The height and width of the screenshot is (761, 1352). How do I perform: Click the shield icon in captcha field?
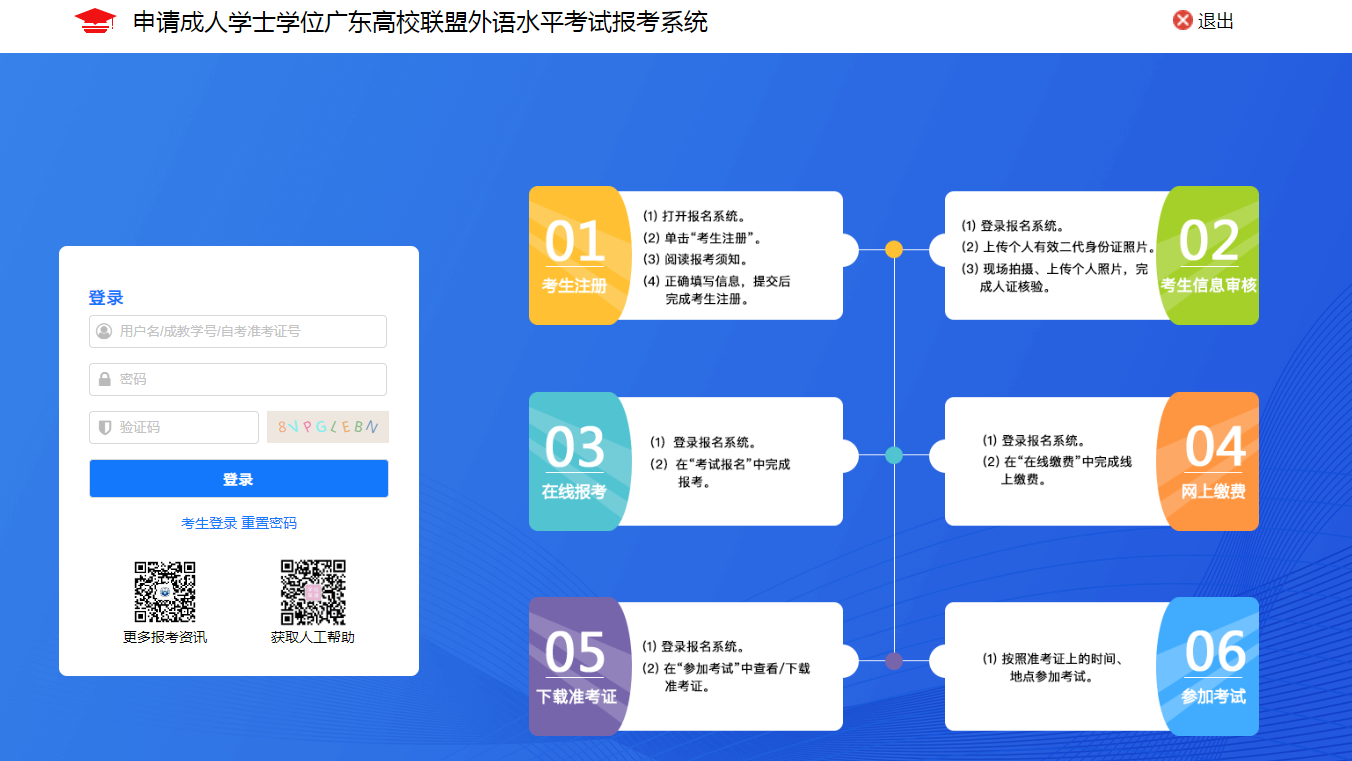point(104,427)
